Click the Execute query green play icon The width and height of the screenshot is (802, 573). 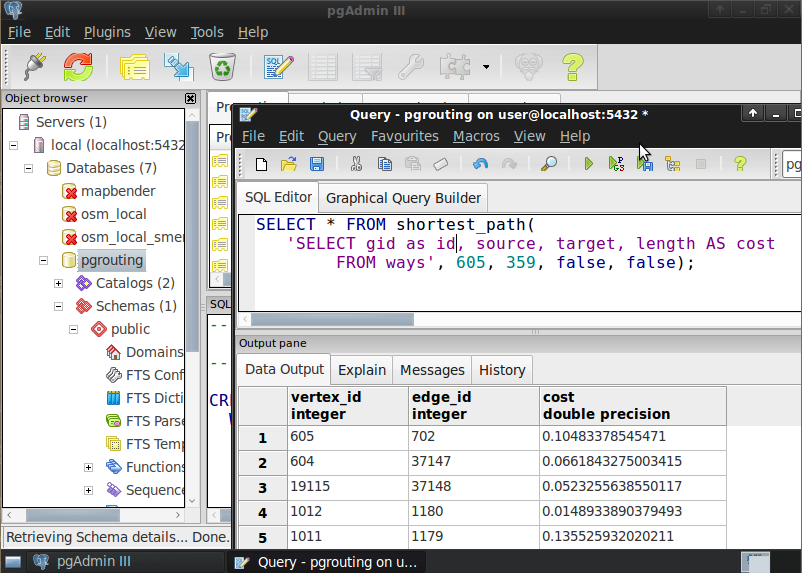click(x=589, y=164)
